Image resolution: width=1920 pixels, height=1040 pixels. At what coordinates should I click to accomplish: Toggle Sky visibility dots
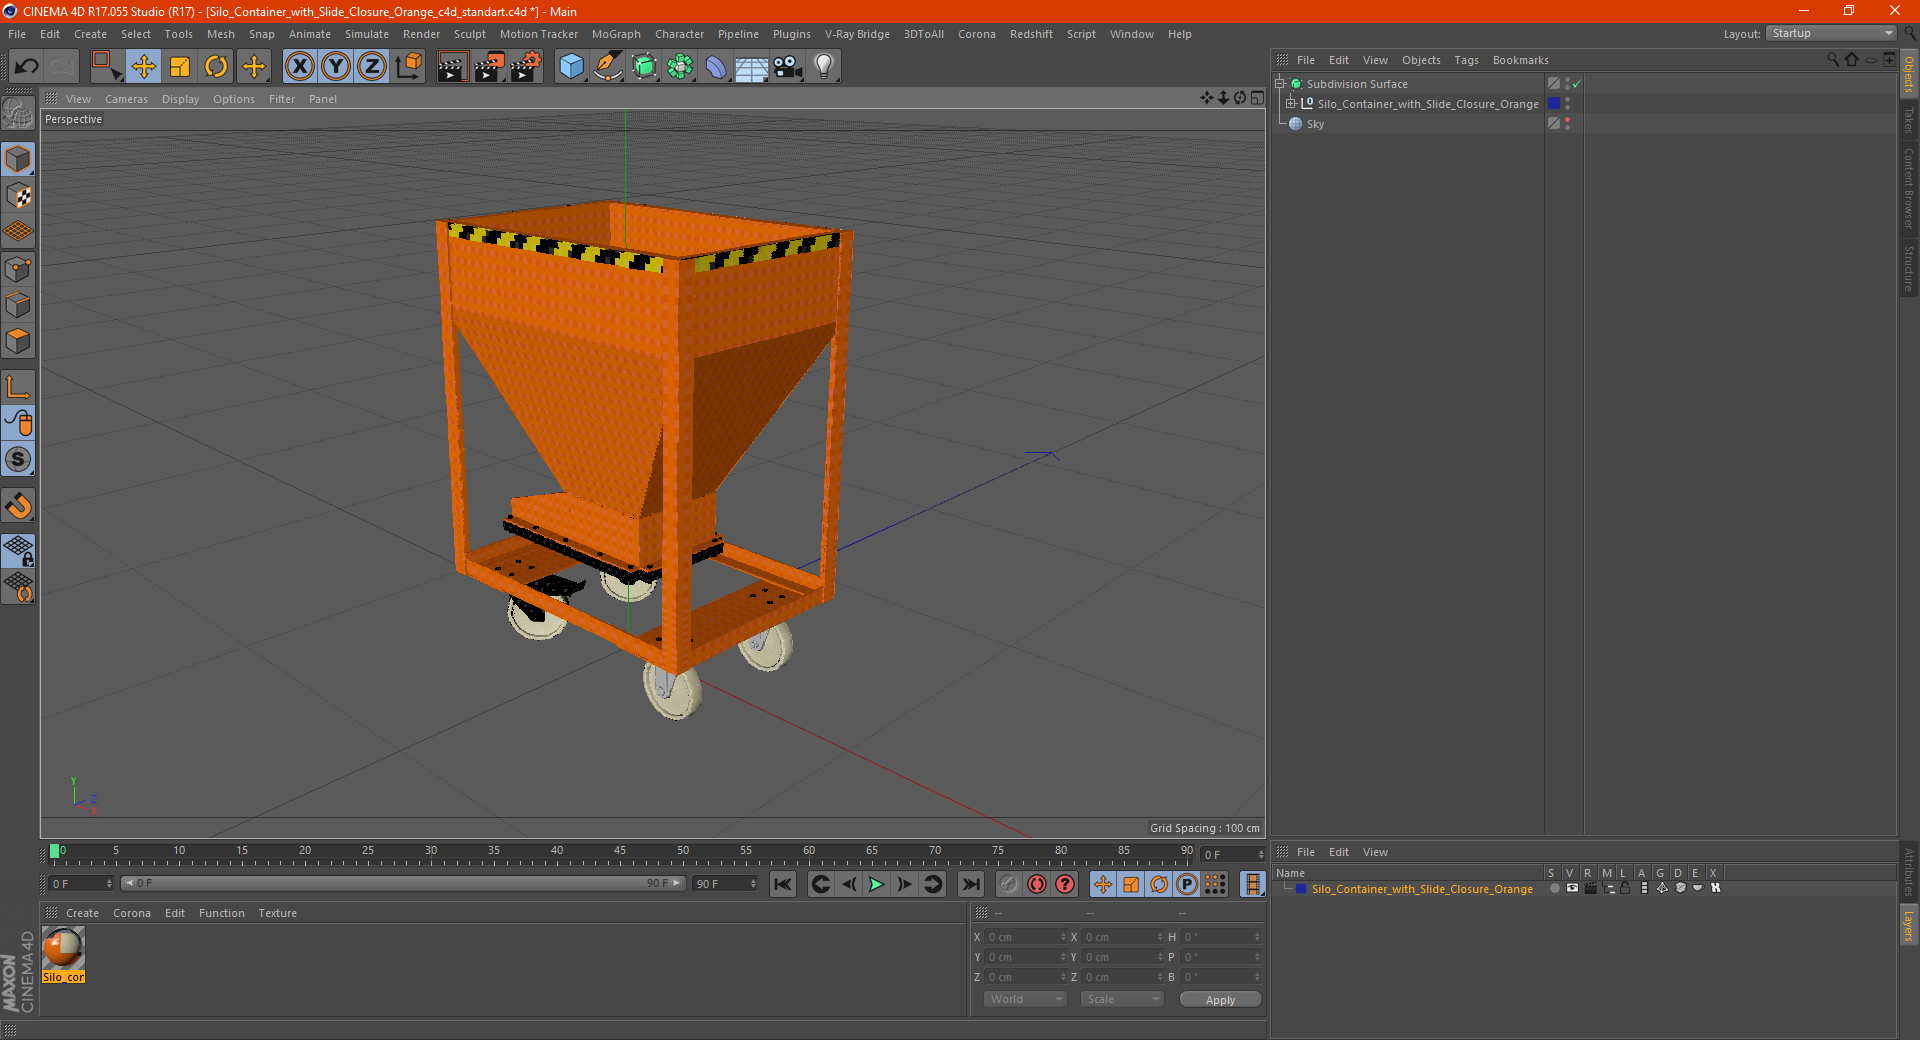[x=1567, y=124]
